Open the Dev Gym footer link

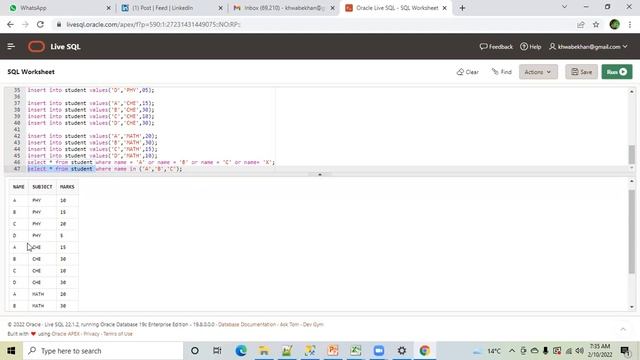(313, 324)
